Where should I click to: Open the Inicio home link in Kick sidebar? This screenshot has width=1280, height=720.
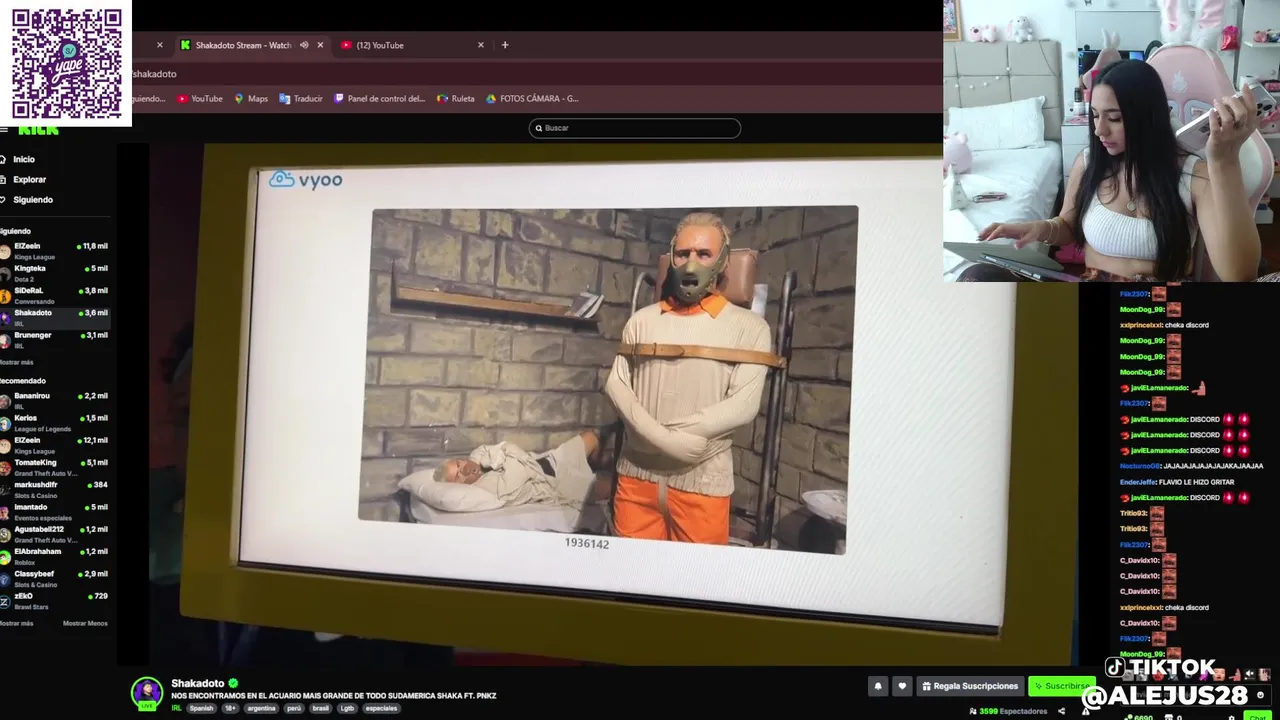[x=20, y=159]
